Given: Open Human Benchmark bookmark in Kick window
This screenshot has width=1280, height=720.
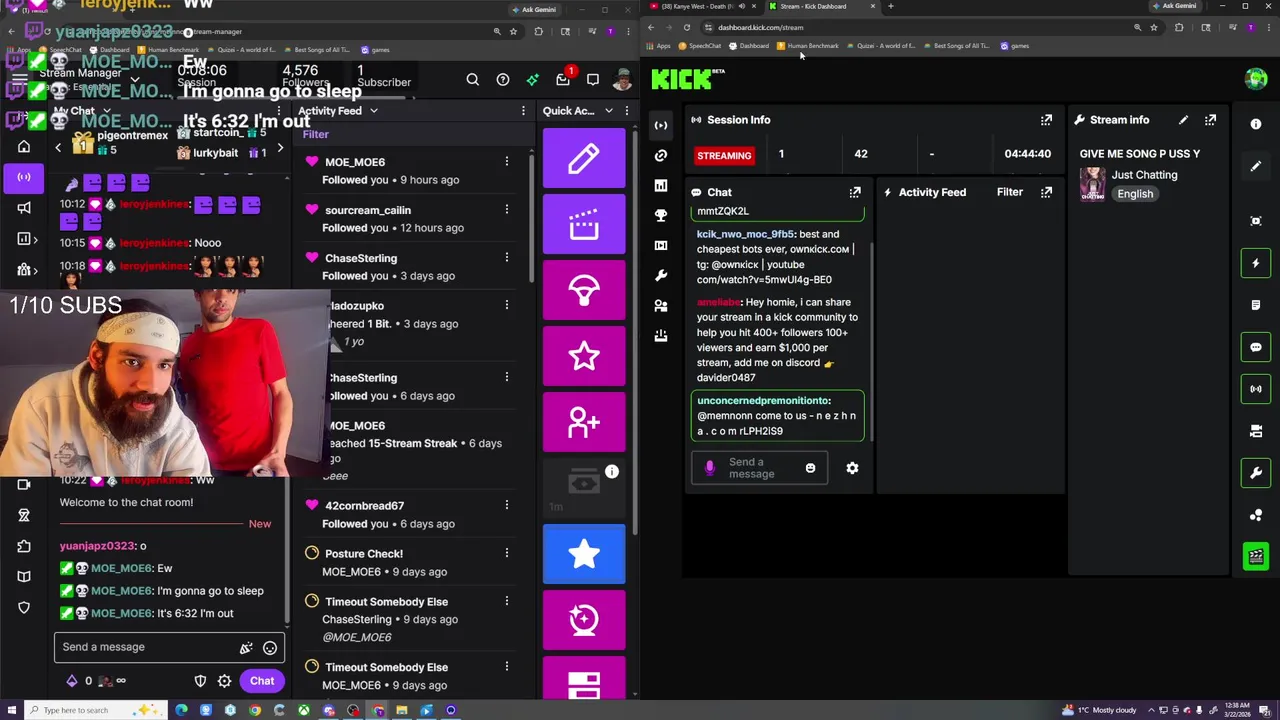Looking at the screenshot, I should coord(808,46).
